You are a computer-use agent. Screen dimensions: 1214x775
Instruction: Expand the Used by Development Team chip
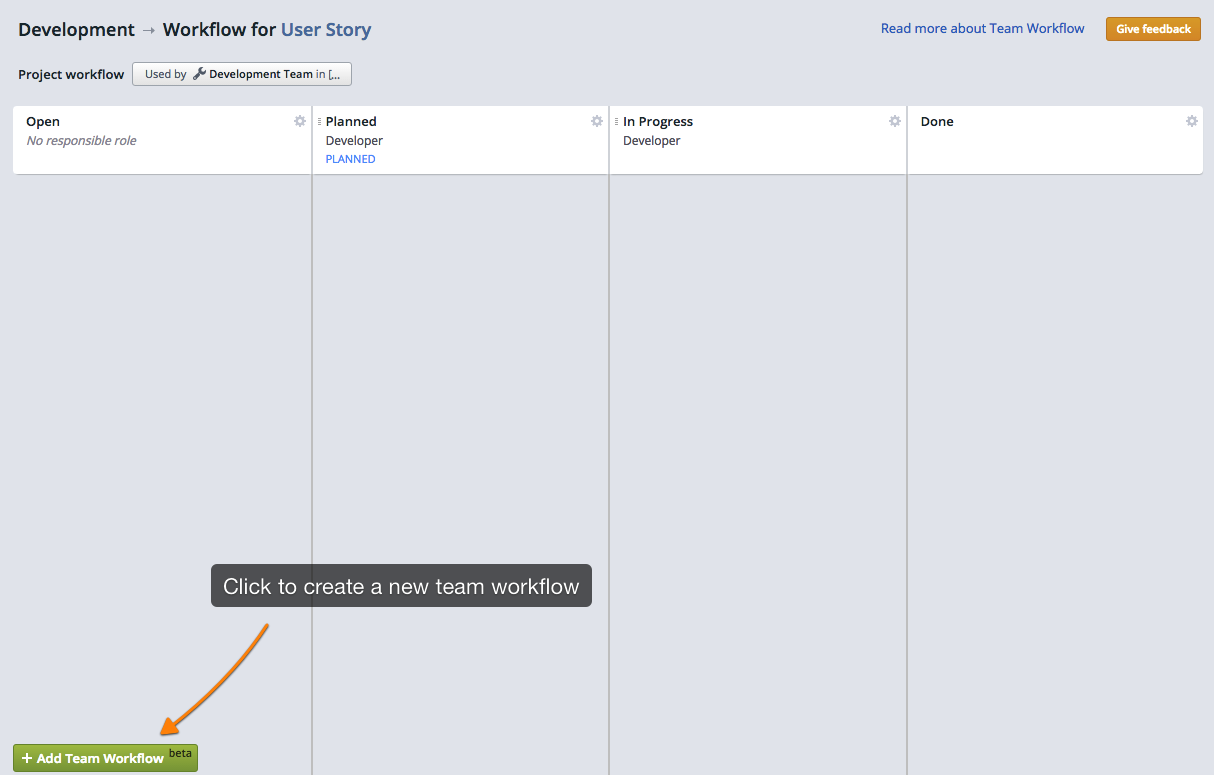pos(242,74)
